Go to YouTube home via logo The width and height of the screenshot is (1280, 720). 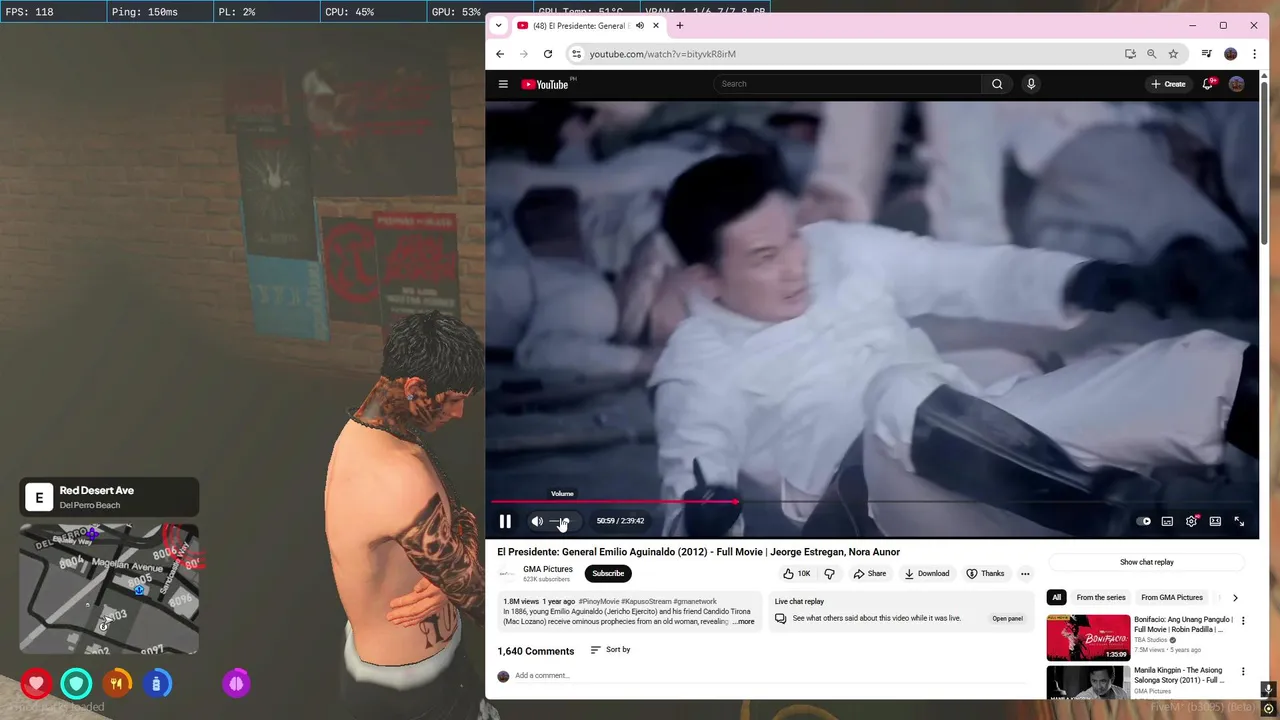click(x=545, y=84)
